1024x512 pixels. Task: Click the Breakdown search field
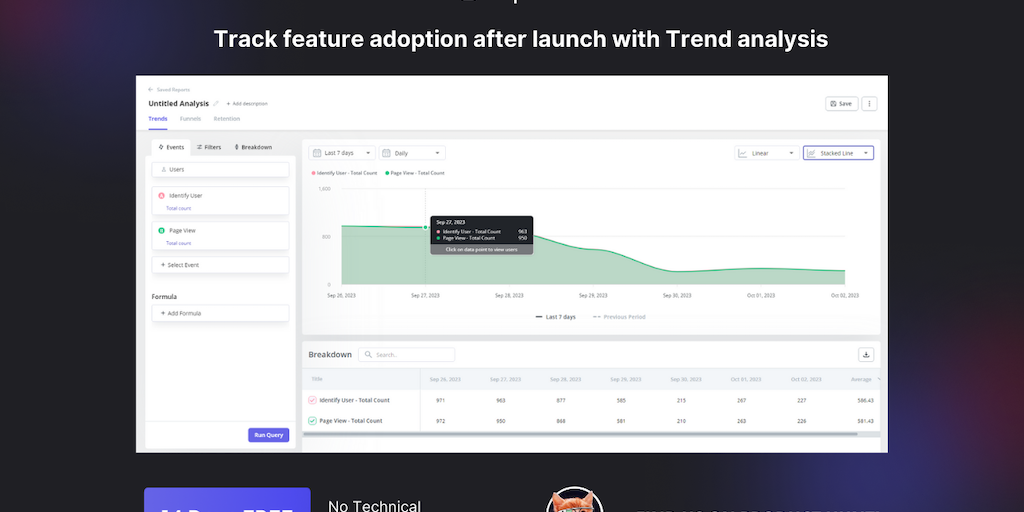pos(406,355)
